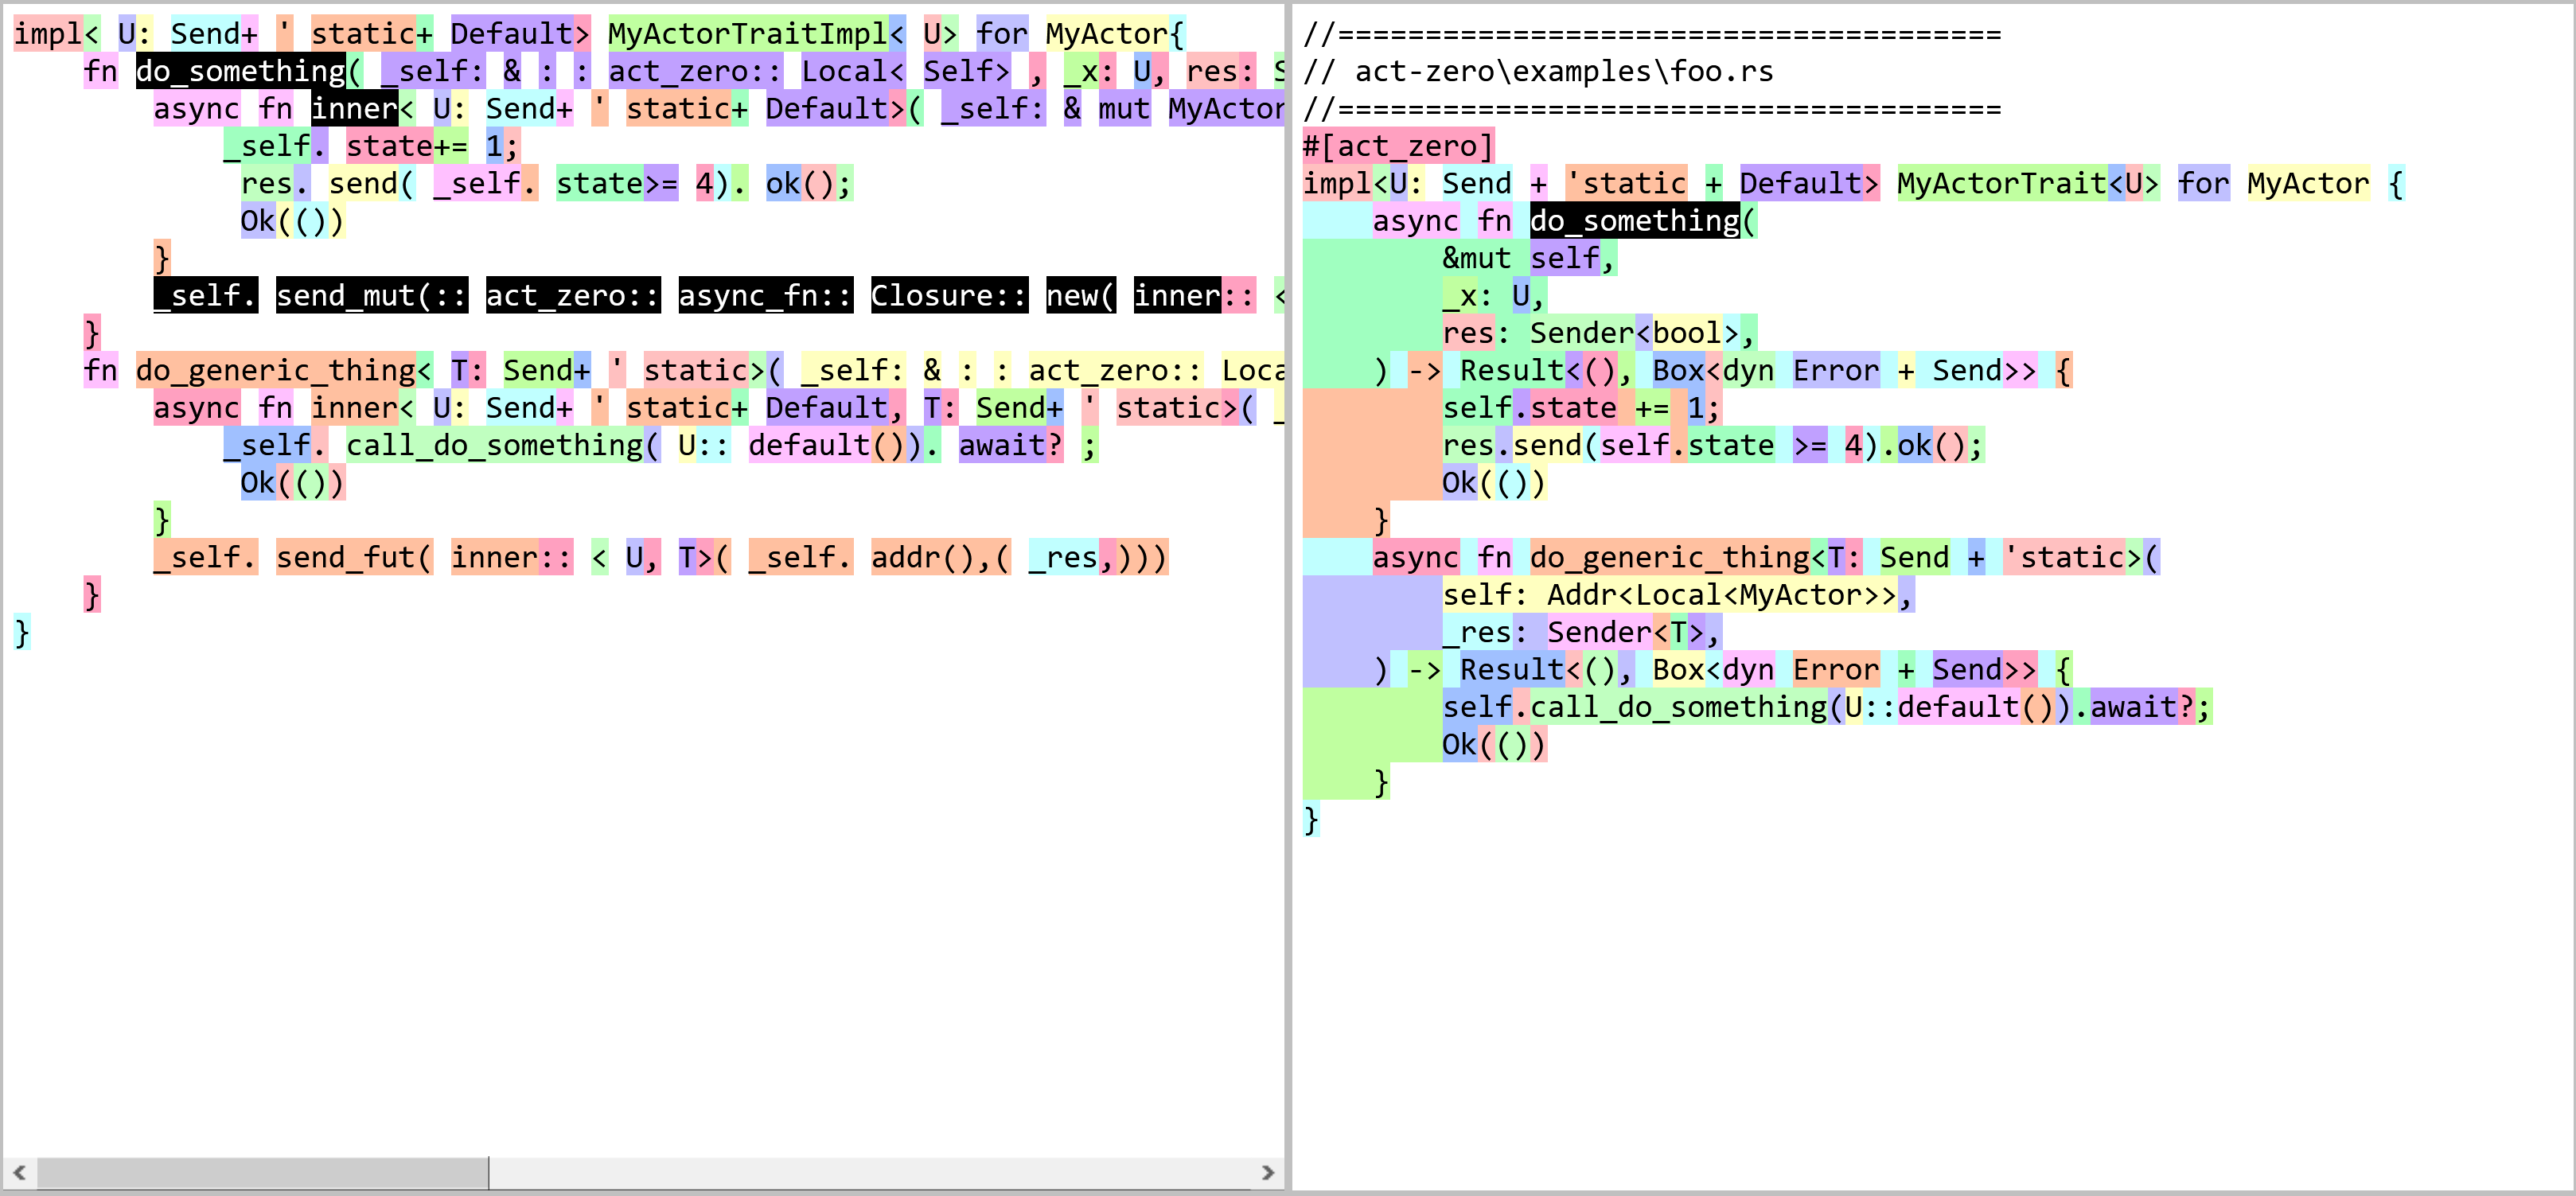The image size is (2576, 1196).
Task: Click the black 'async_fn::' token
Action: [x=765, y=295]
